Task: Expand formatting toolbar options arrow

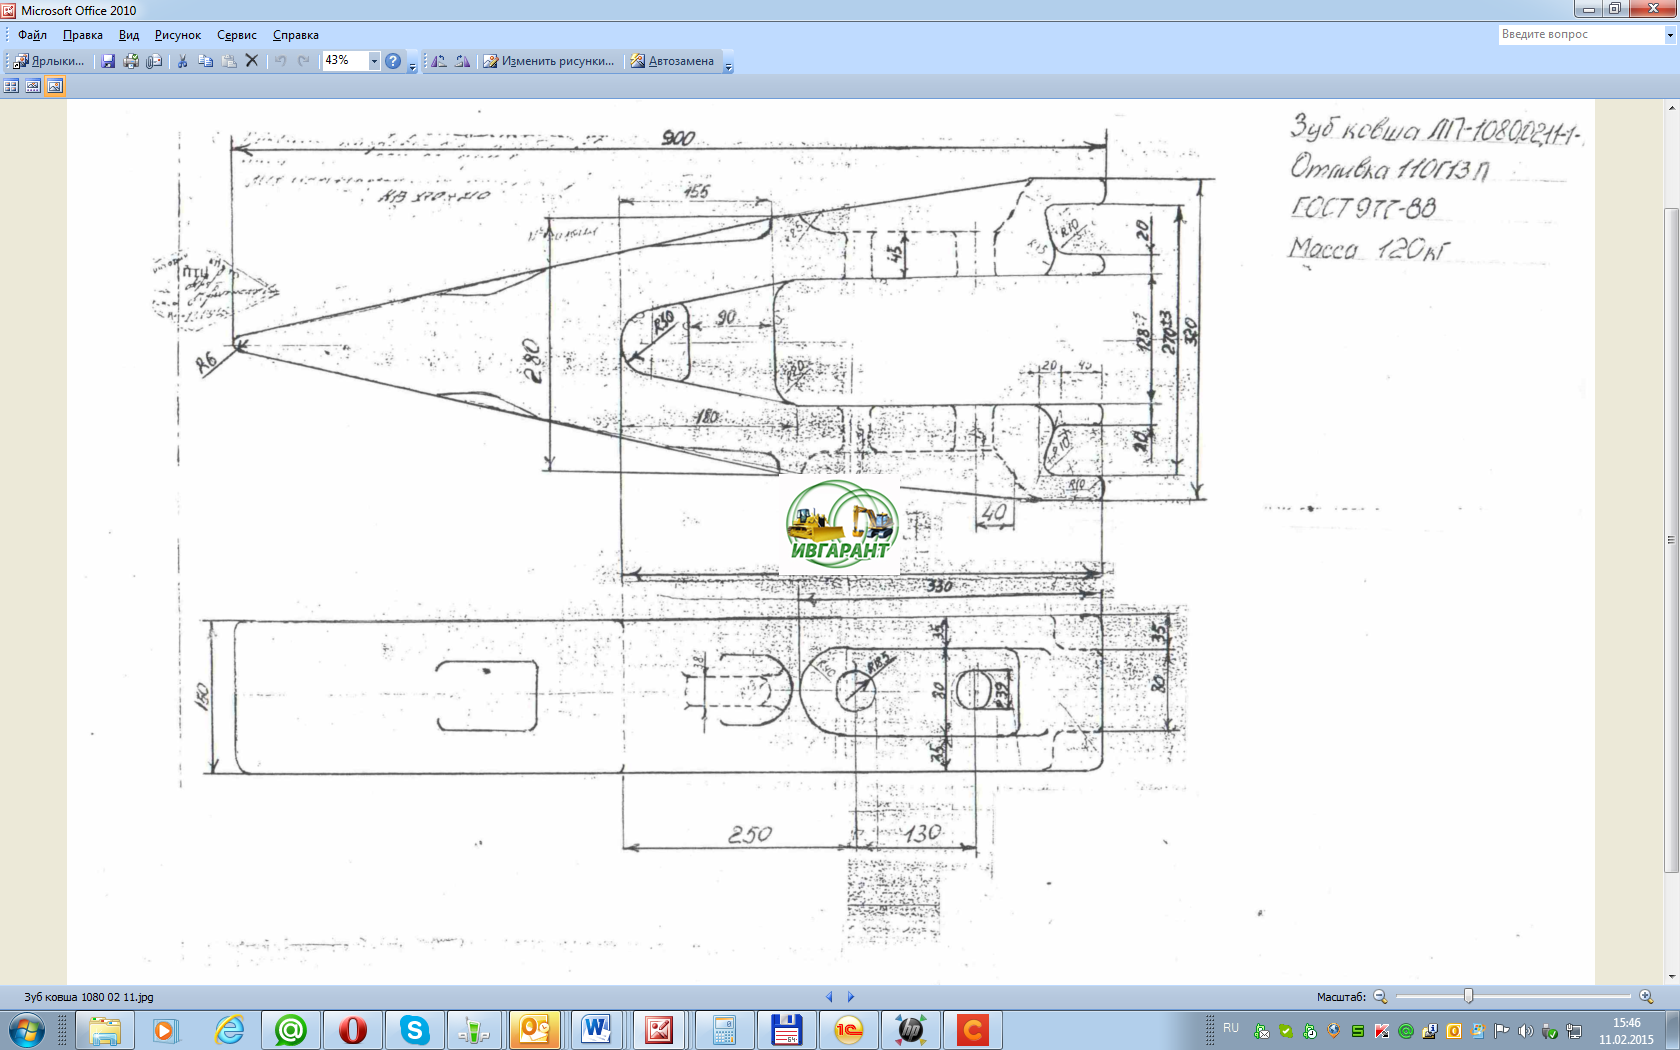Action: tap(728, 63)
